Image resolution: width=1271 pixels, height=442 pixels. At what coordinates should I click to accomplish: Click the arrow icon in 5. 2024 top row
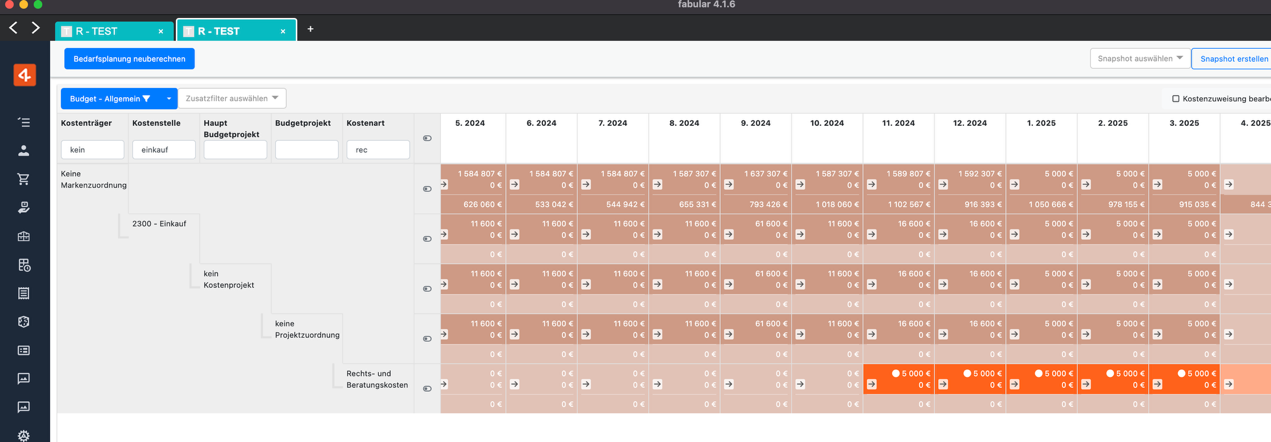(x=443, y=185)
